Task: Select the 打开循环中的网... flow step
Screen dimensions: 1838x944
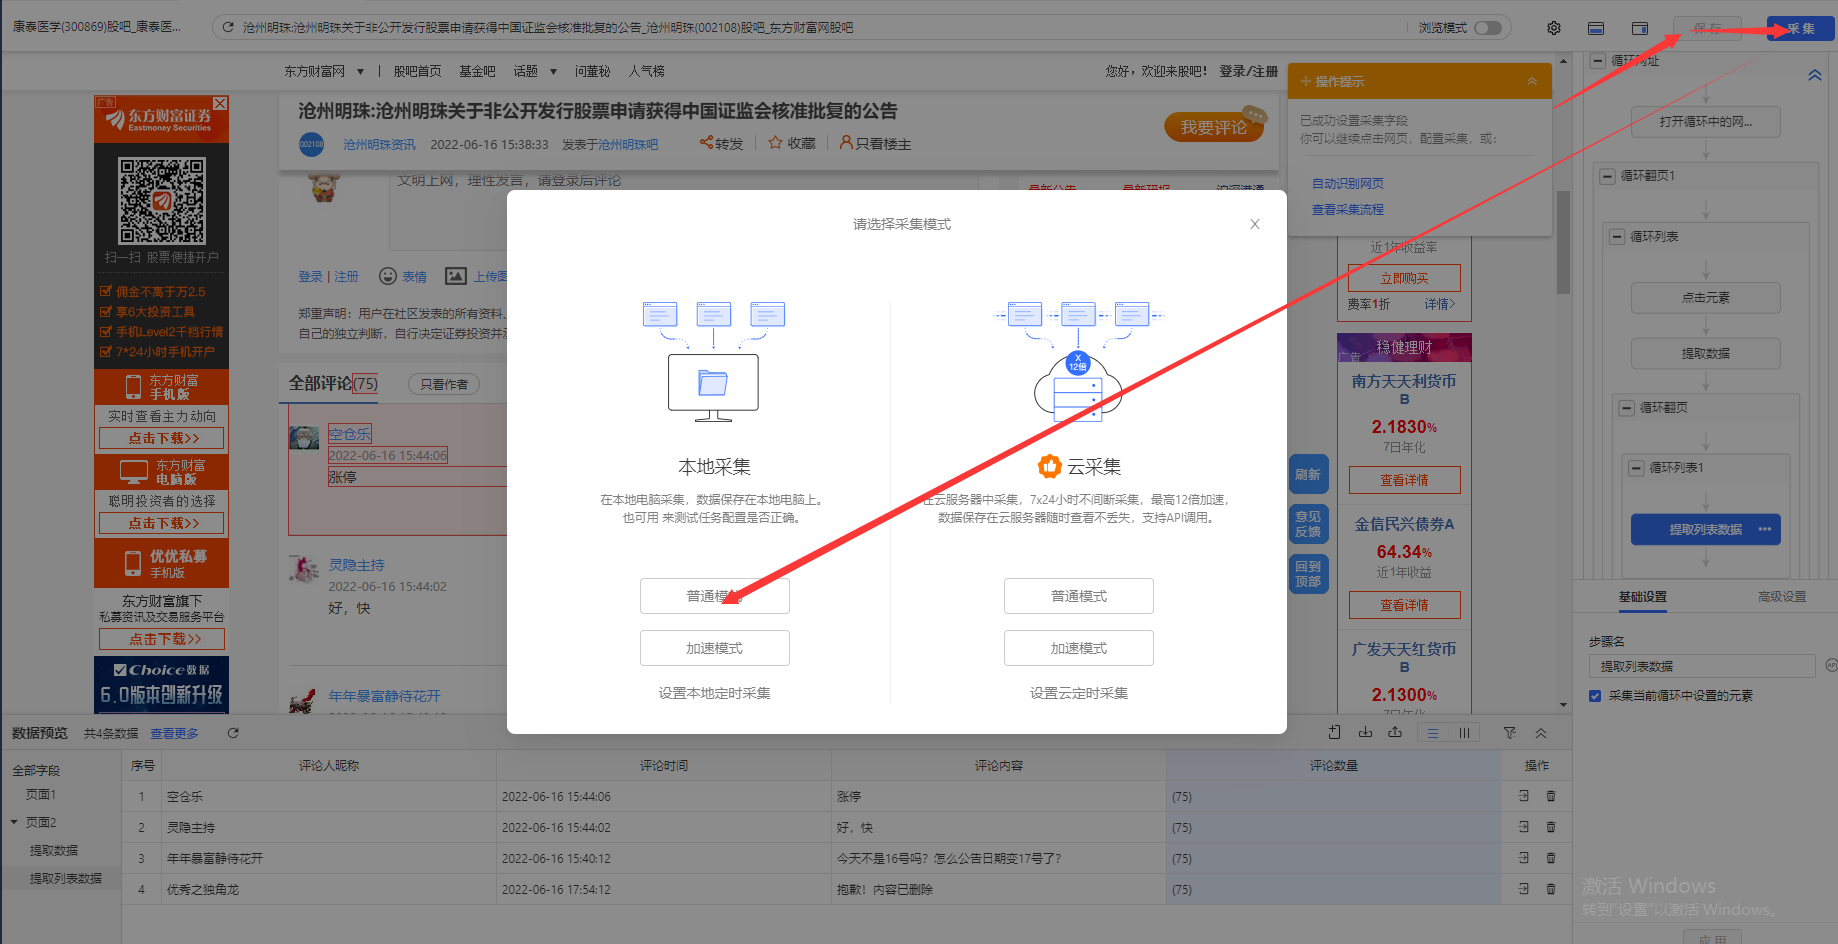Action: 1706,122
